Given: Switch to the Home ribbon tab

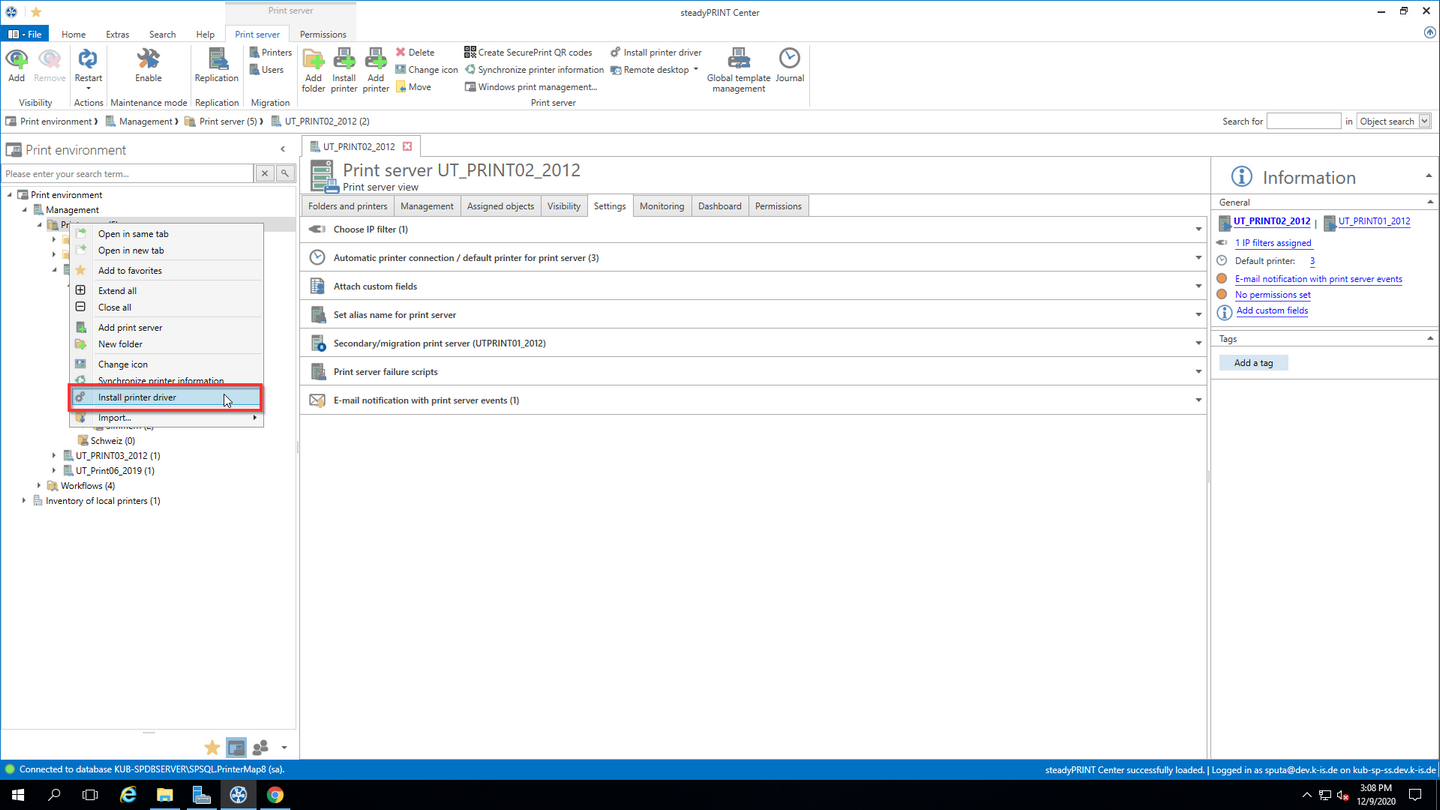Looking at the screenshot, I should [73, 34].
